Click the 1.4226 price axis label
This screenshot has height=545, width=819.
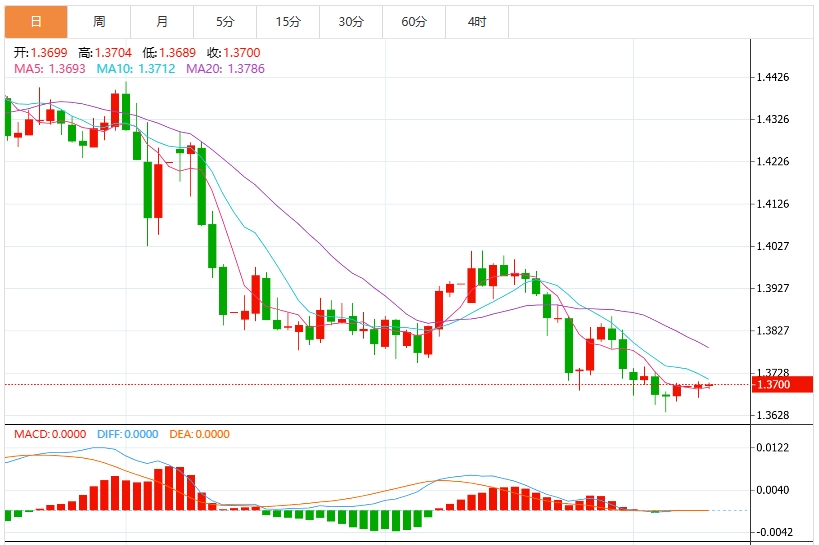773,161
